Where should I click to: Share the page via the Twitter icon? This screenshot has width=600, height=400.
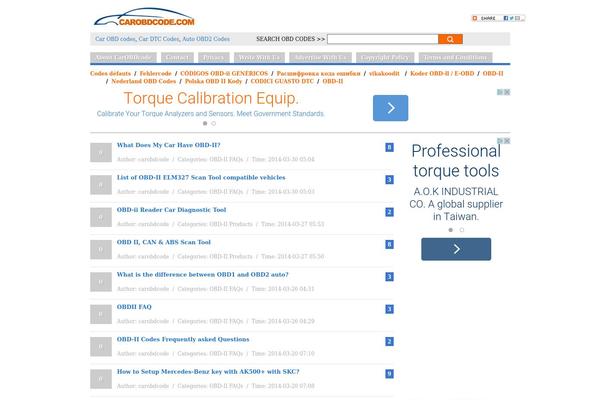coord(511,18)
